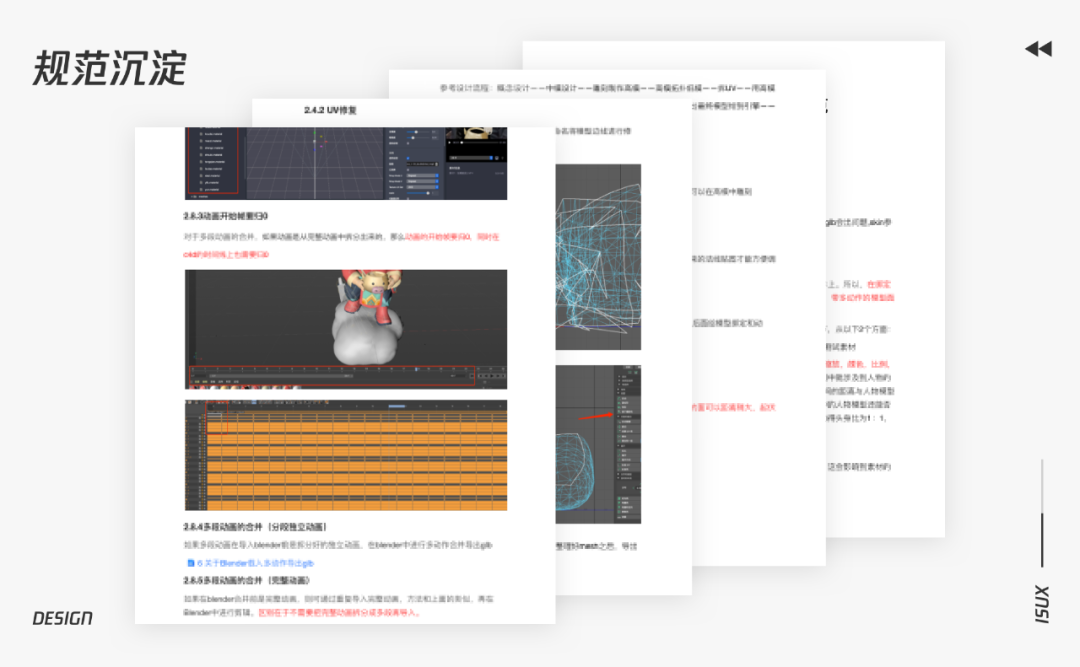Select the heading 2.8.4多段动画的合并
The width and height of the screenshot is (1080, 667).
pyautogui.click(x=255, y=527)
